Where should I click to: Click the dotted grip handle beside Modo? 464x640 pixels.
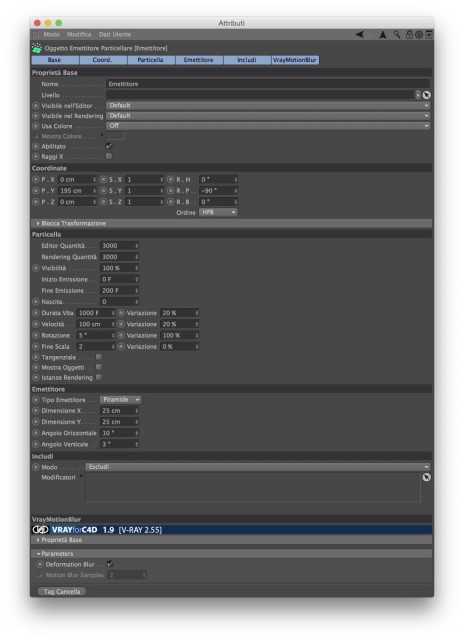tap(36, 34)
